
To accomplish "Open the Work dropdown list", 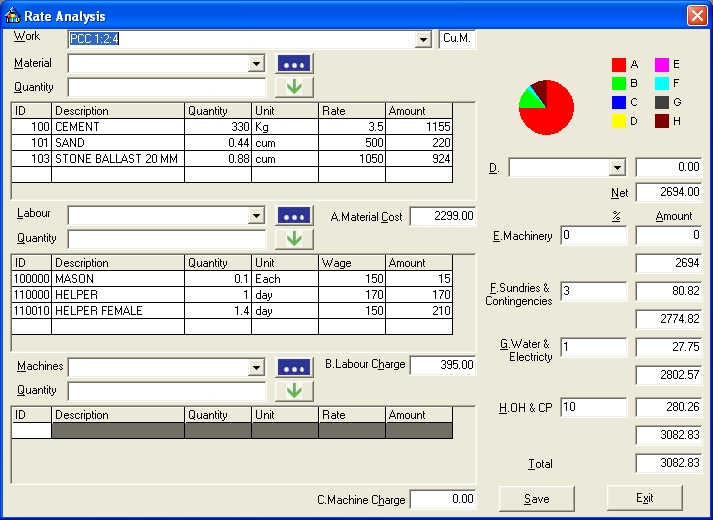I will pyautogui.click(x=423, y=40).
